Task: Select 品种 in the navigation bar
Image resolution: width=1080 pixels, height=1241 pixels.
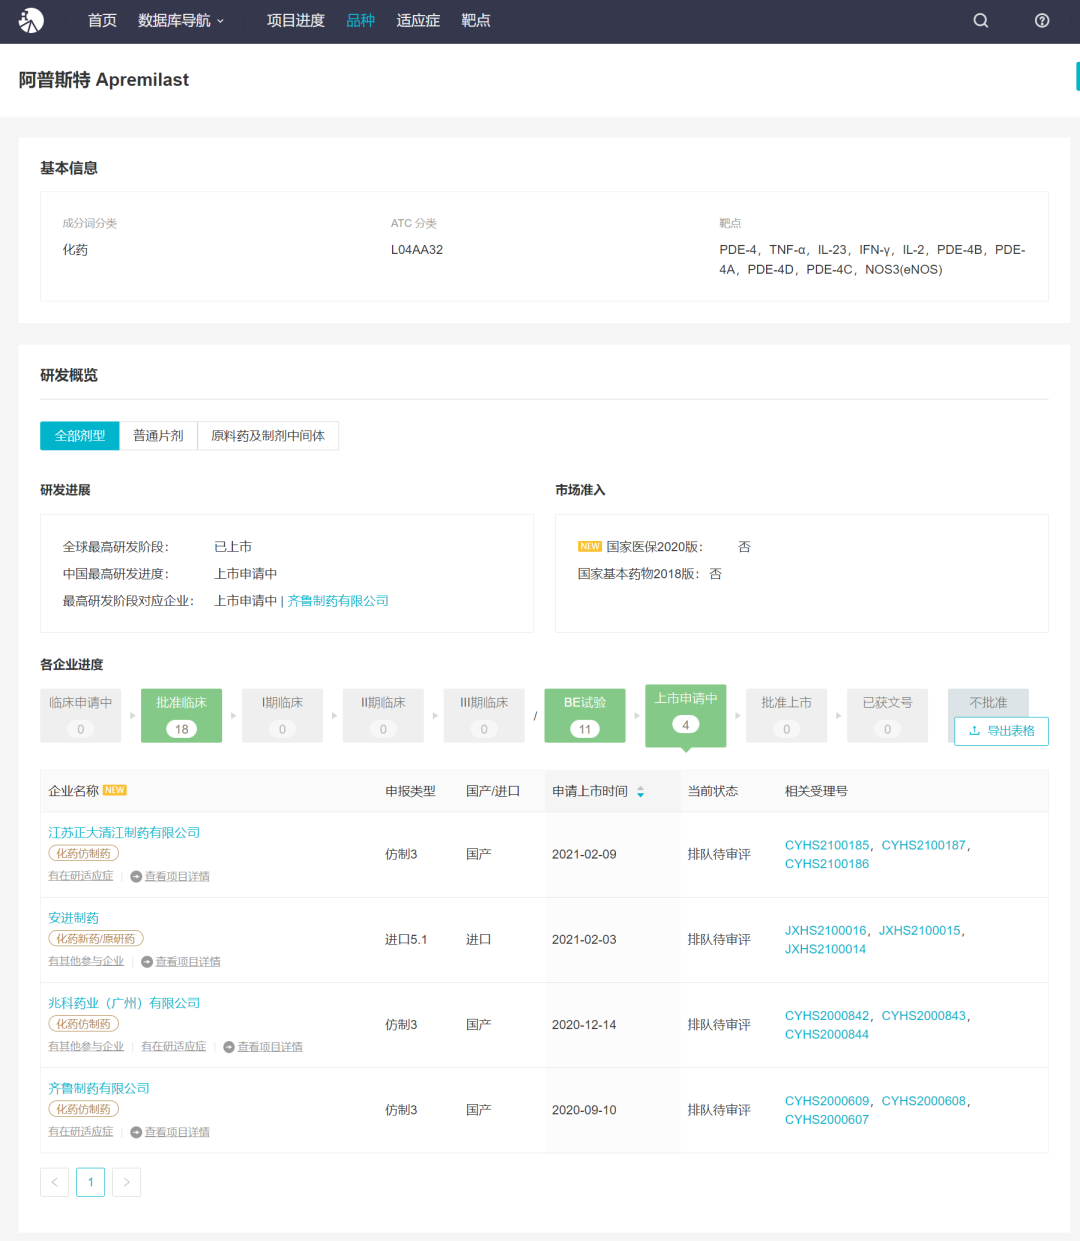Action: [x=360, y=20]
